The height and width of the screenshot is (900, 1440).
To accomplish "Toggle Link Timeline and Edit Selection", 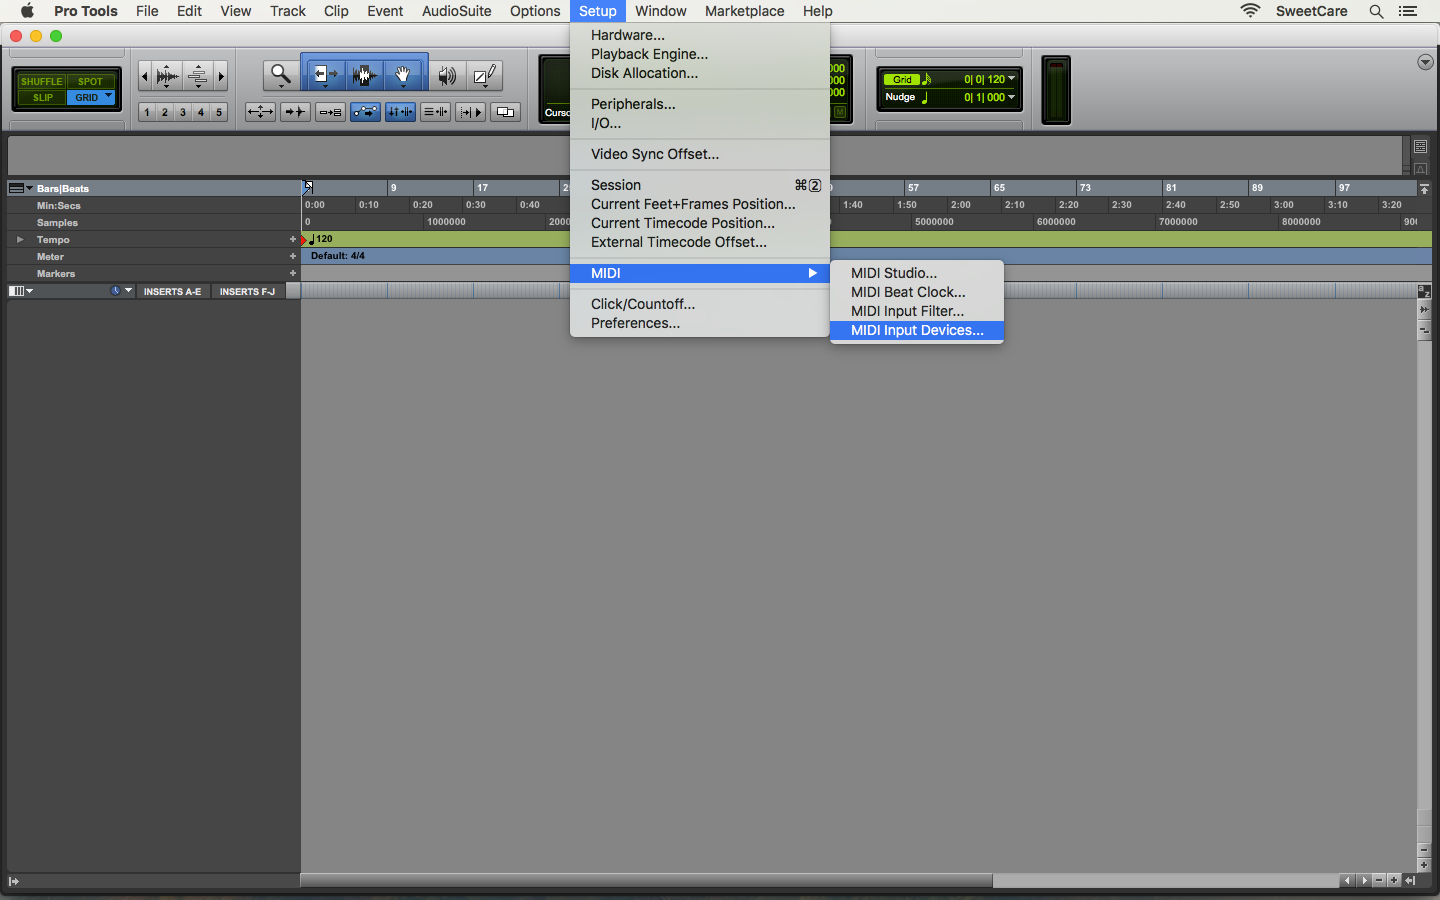I will pyautogui.click(x=400, y=112).
